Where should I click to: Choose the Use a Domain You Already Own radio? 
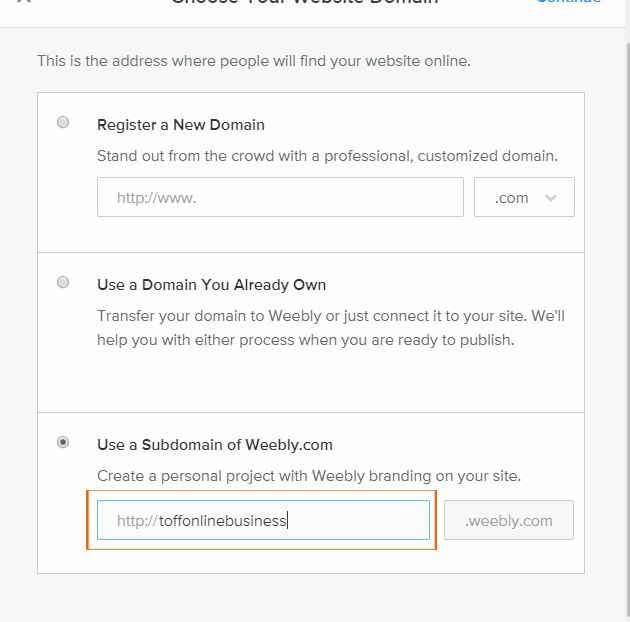click(63, 283)
